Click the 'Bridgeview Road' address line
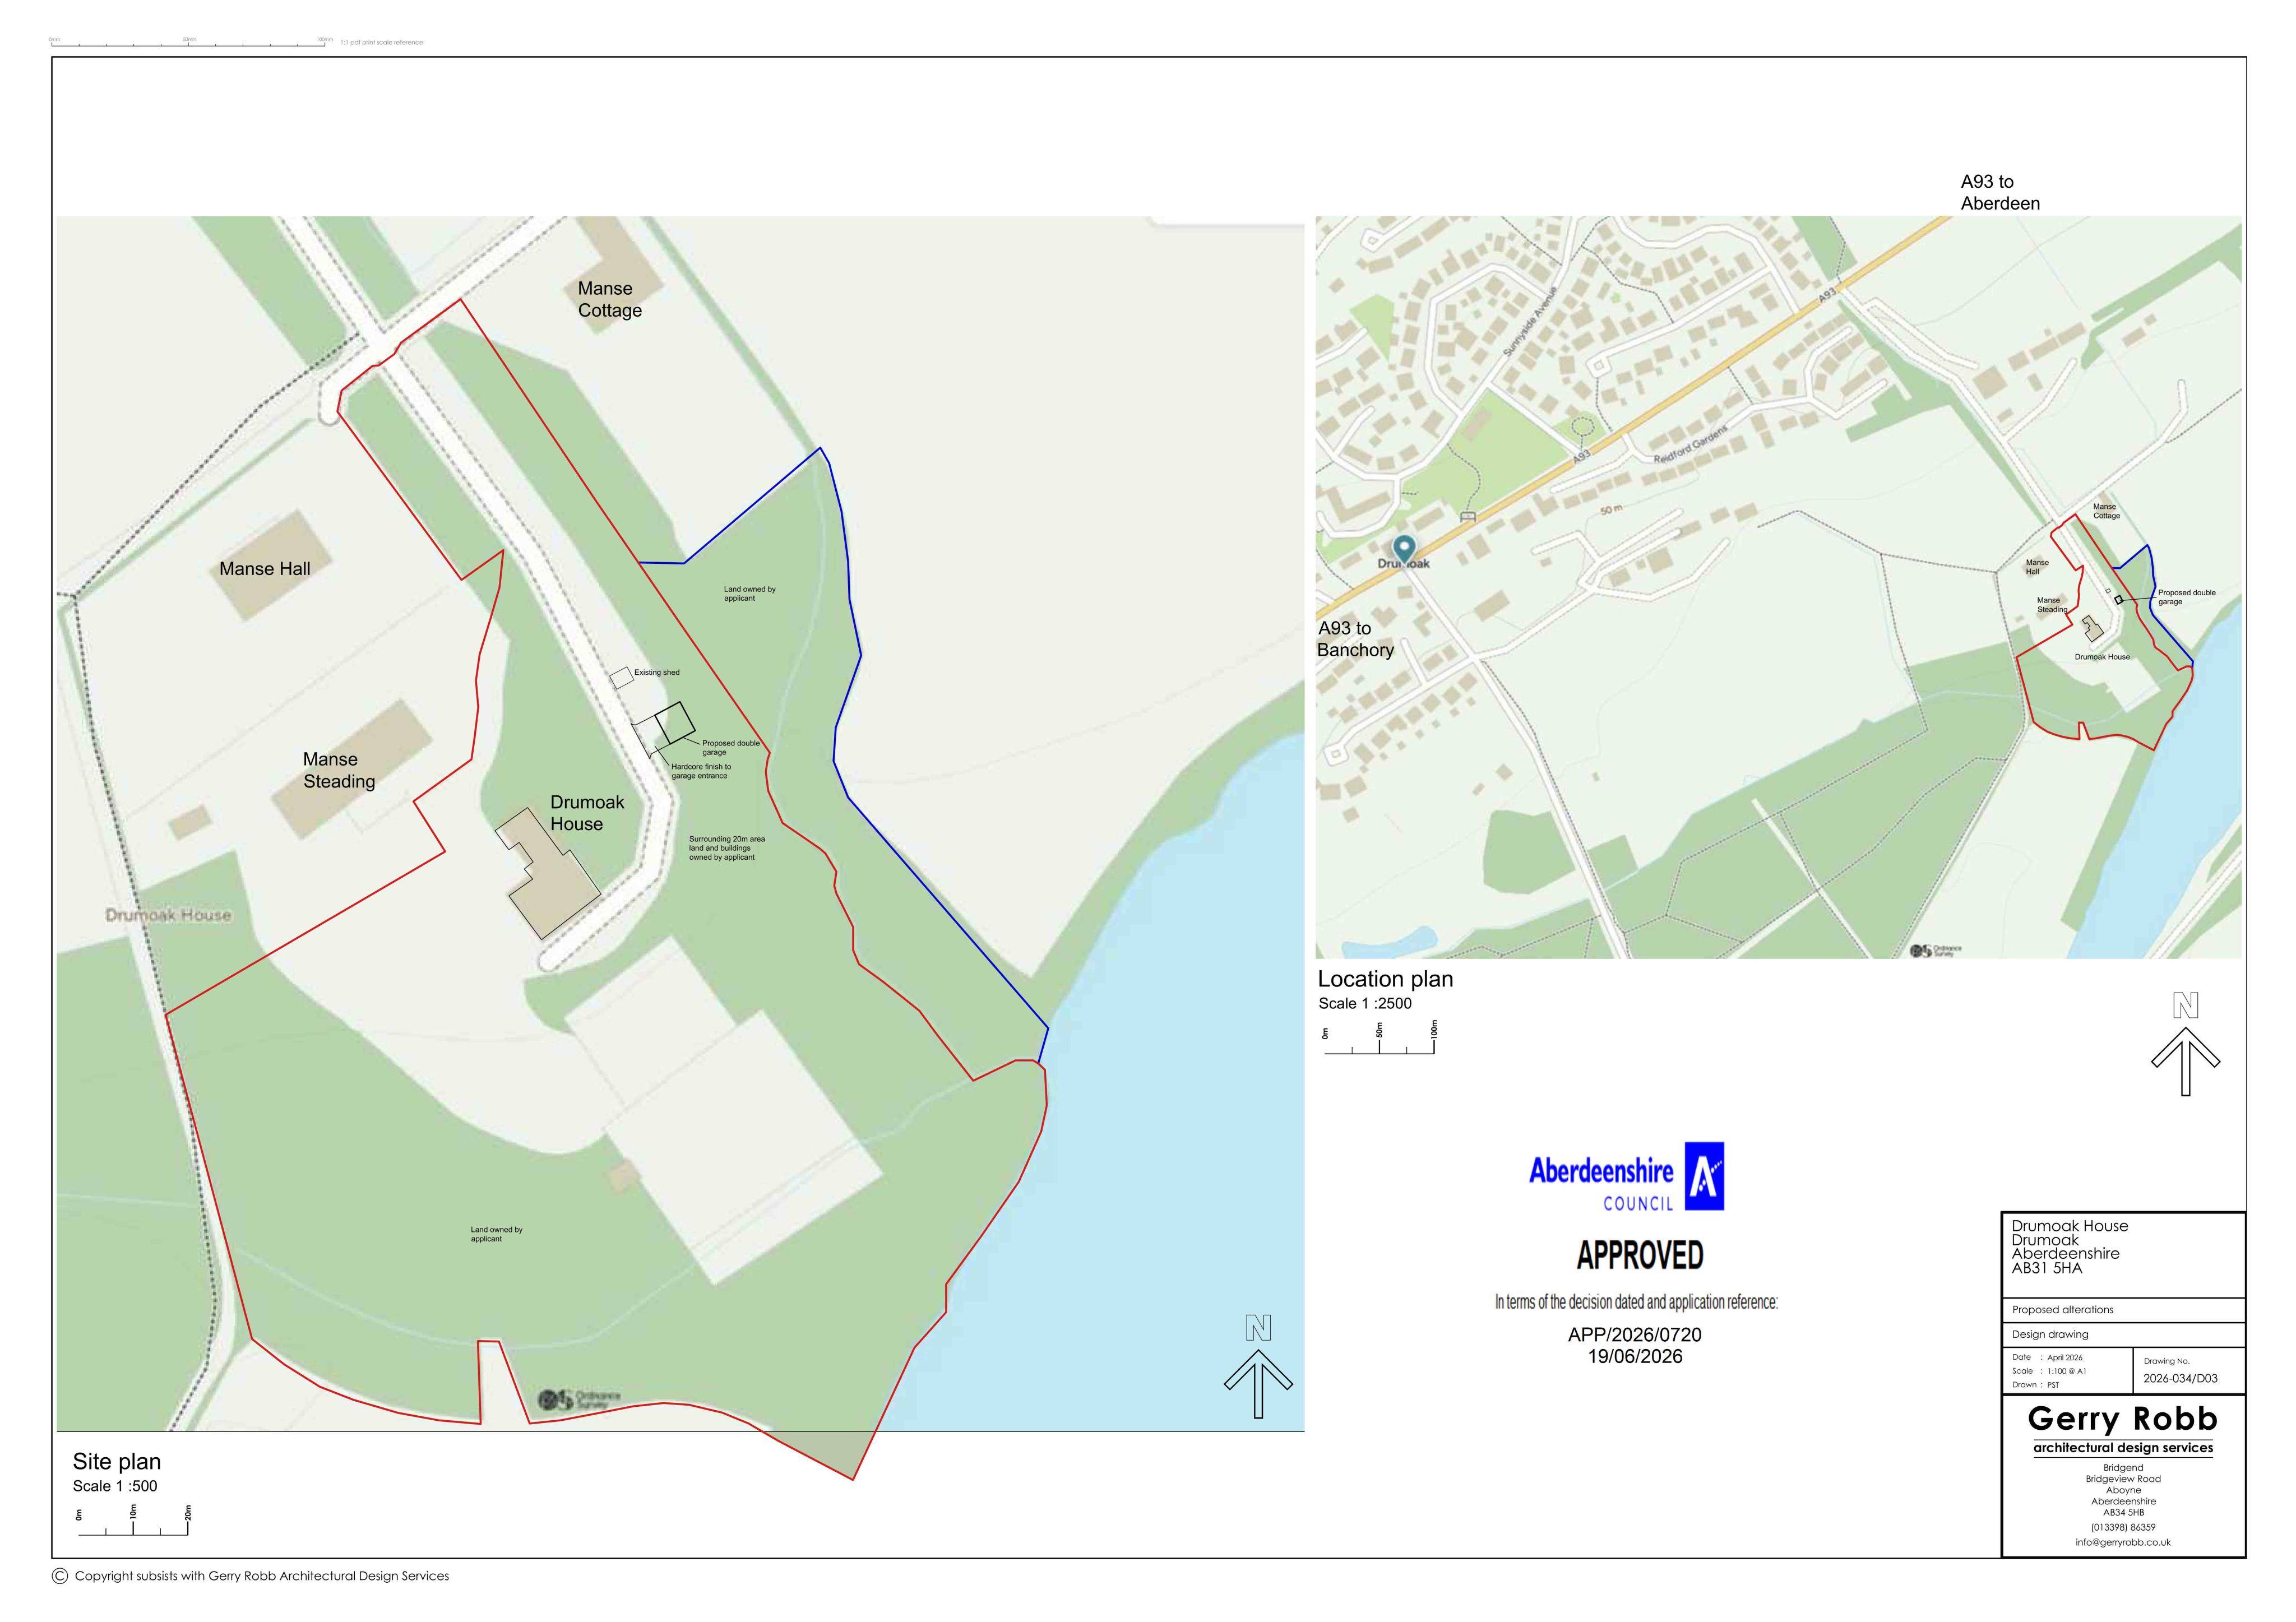Screen dimensions: 2296x1622 pos(2123,1479)
